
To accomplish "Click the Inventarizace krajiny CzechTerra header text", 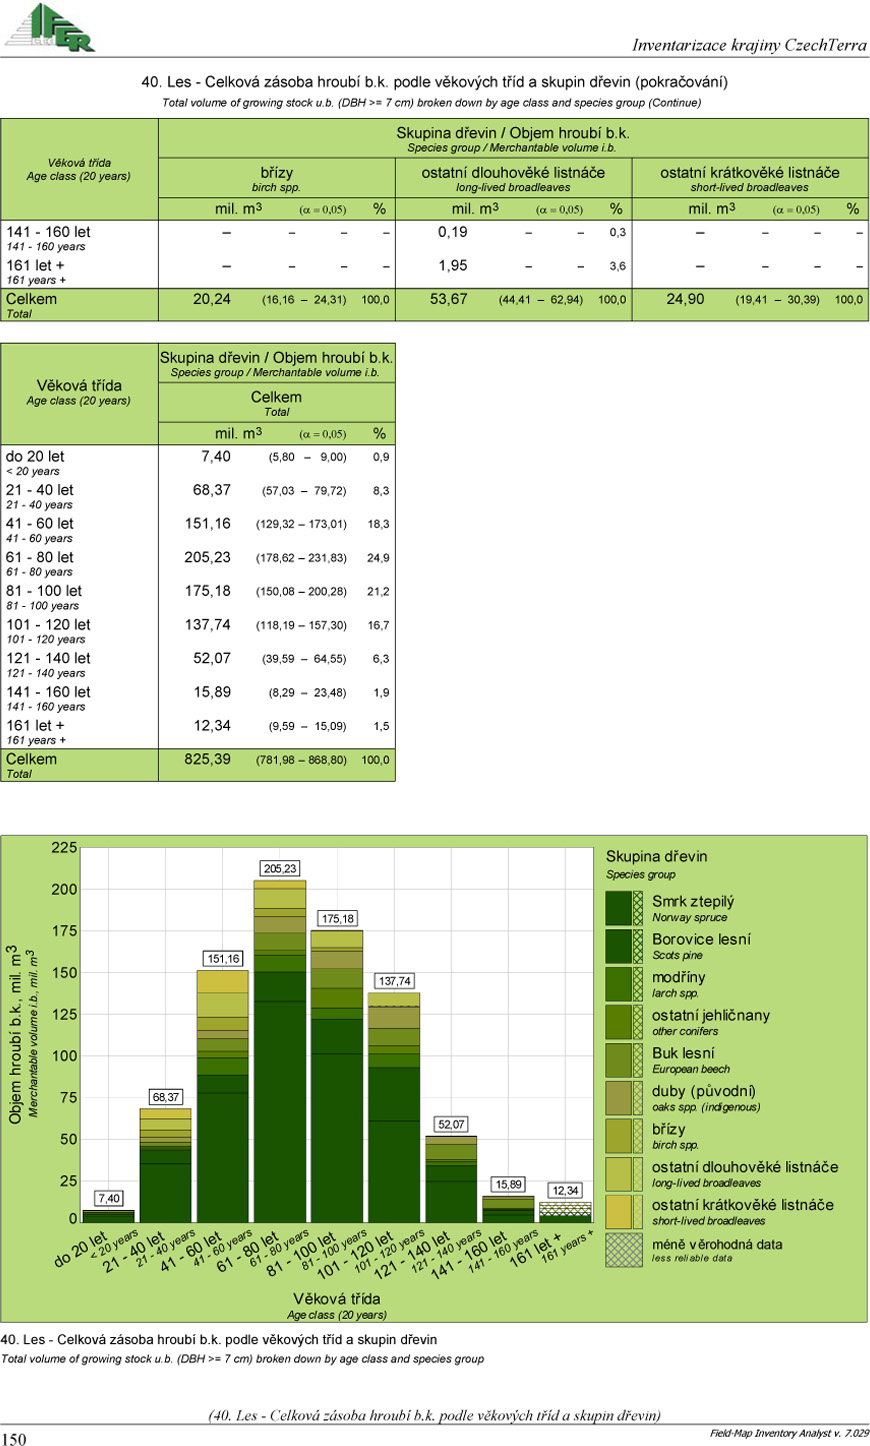I will (x=749, y=45).
